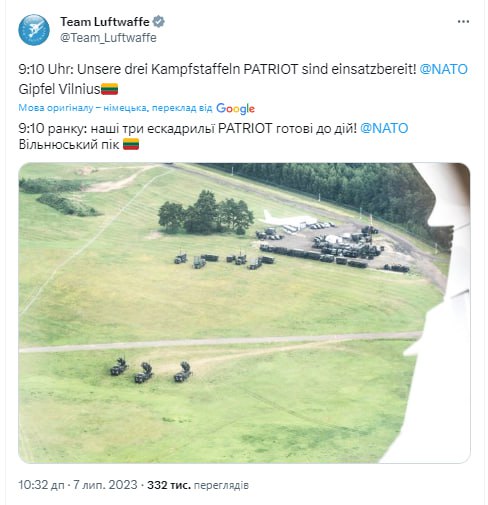
Task: Open the attached aerial PATRIOT photo
Action: pos(244,313)
